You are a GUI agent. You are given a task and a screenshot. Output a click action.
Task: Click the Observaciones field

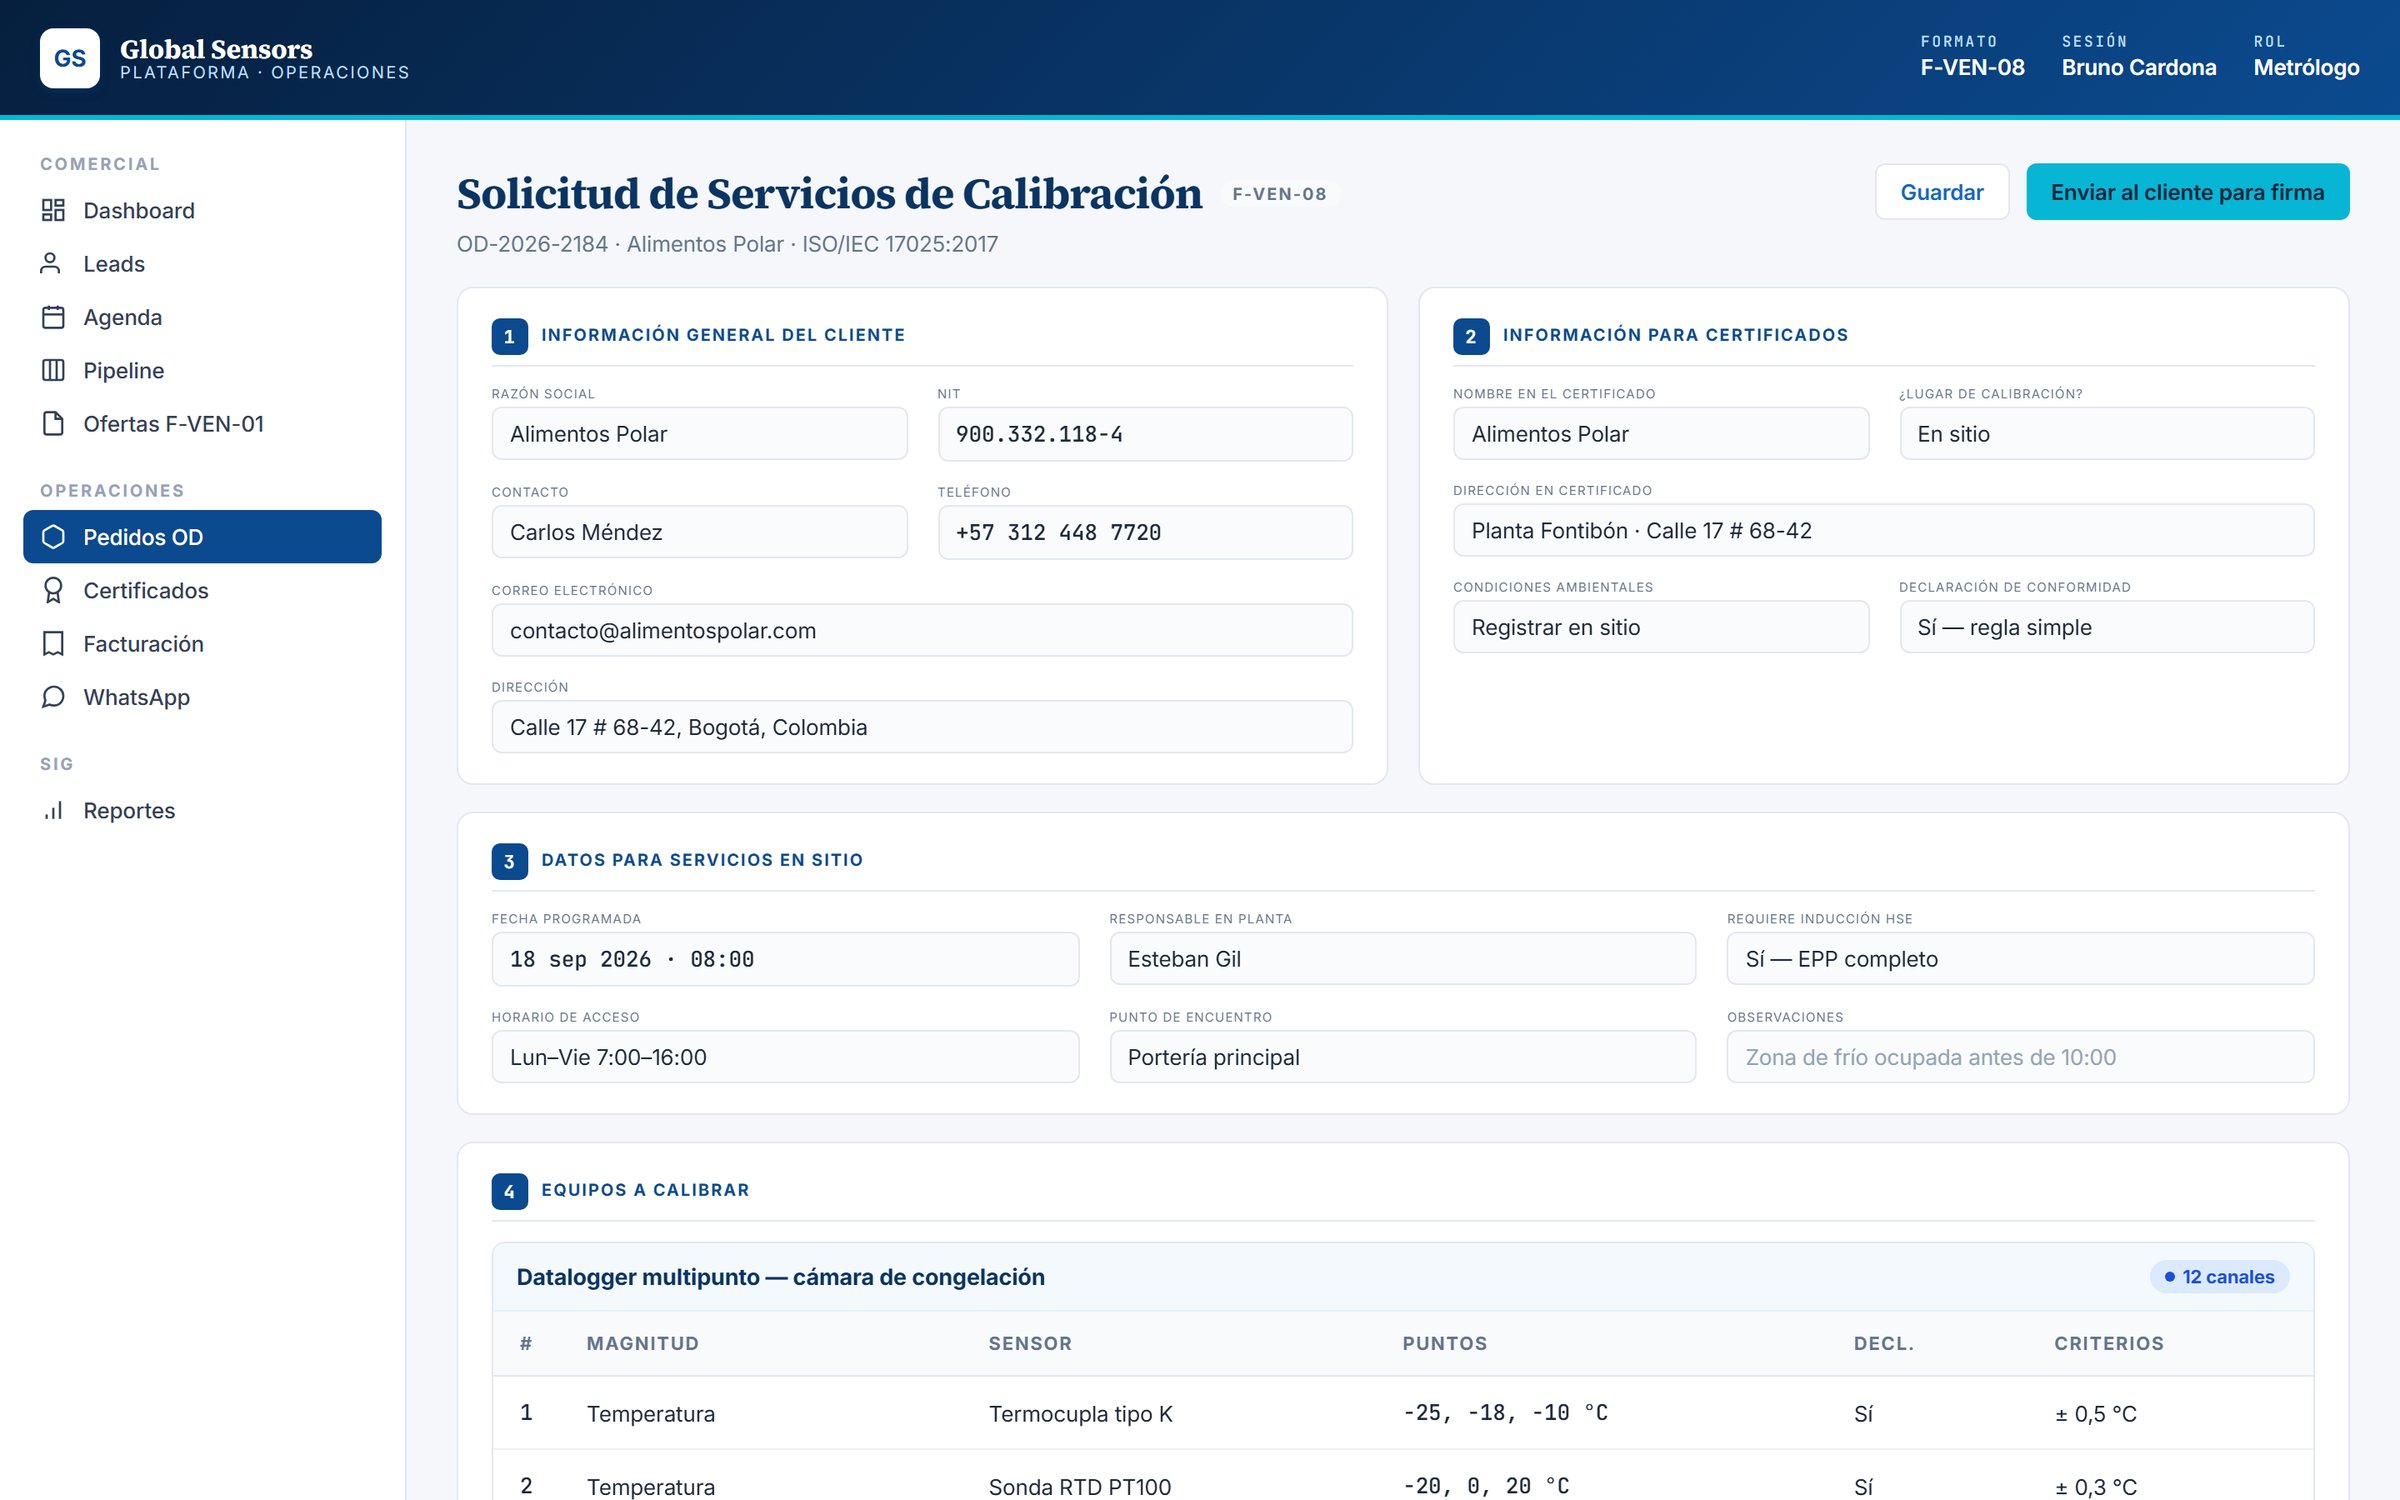coord(2020,1057)
